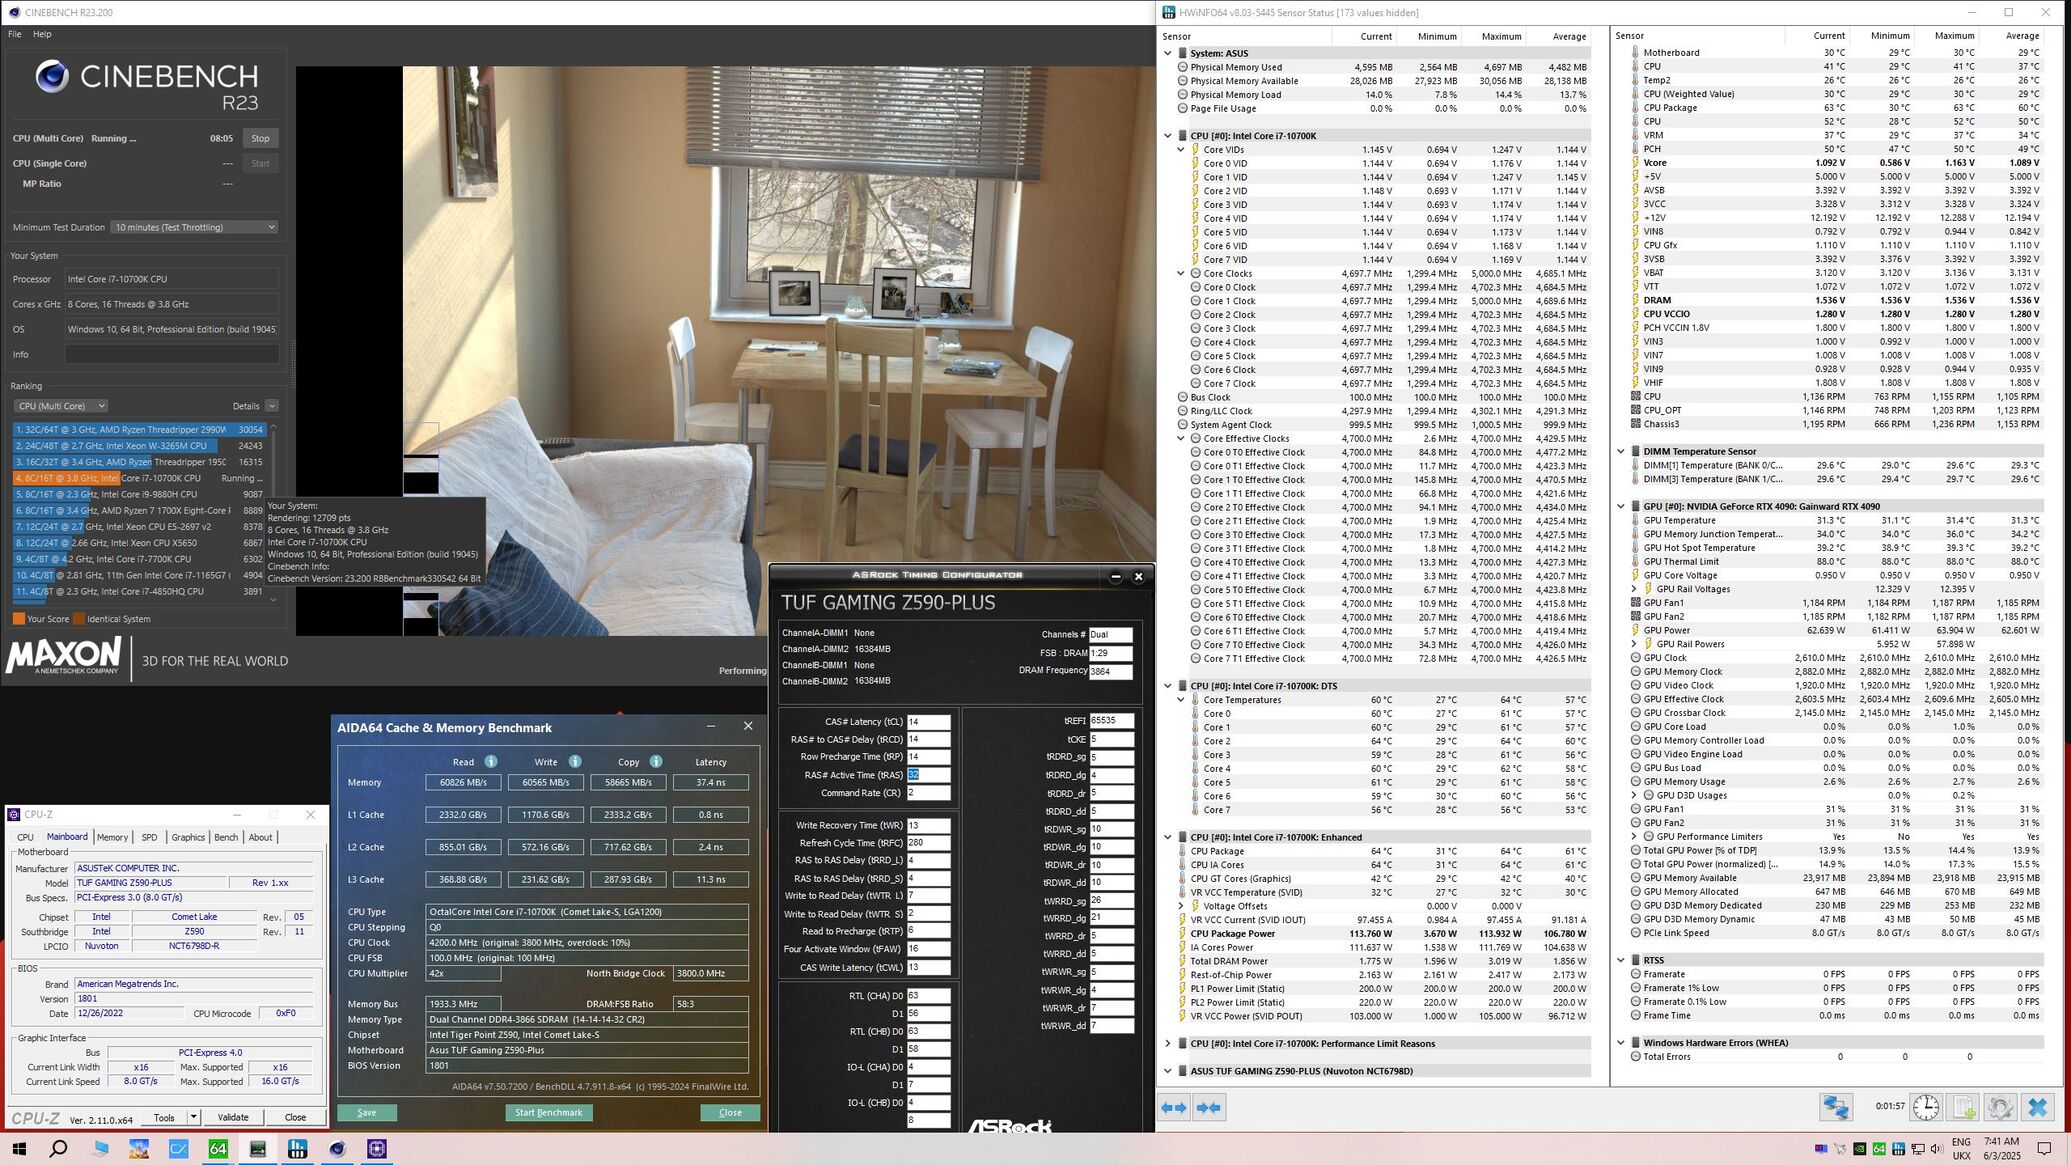Screen dimensions: 2071x1165
Task: Open the Windows Start menu
Action: (19, 1149)
